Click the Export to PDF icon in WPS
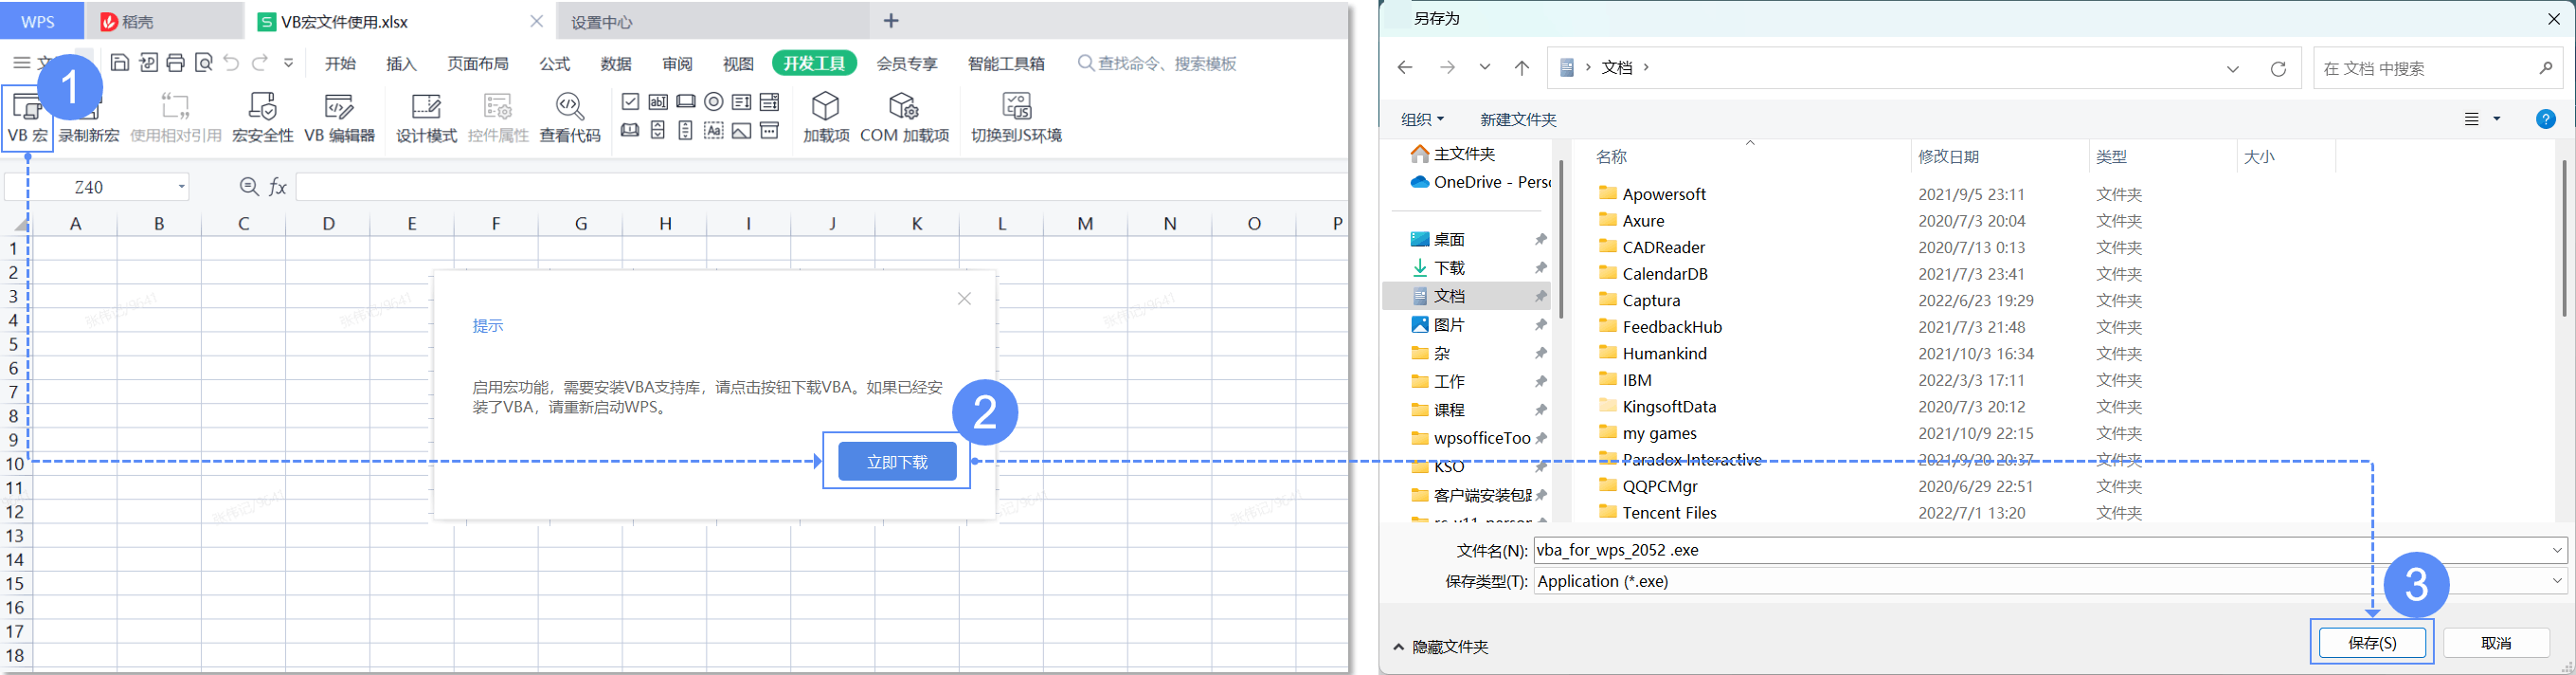 (x=148, y=63)
